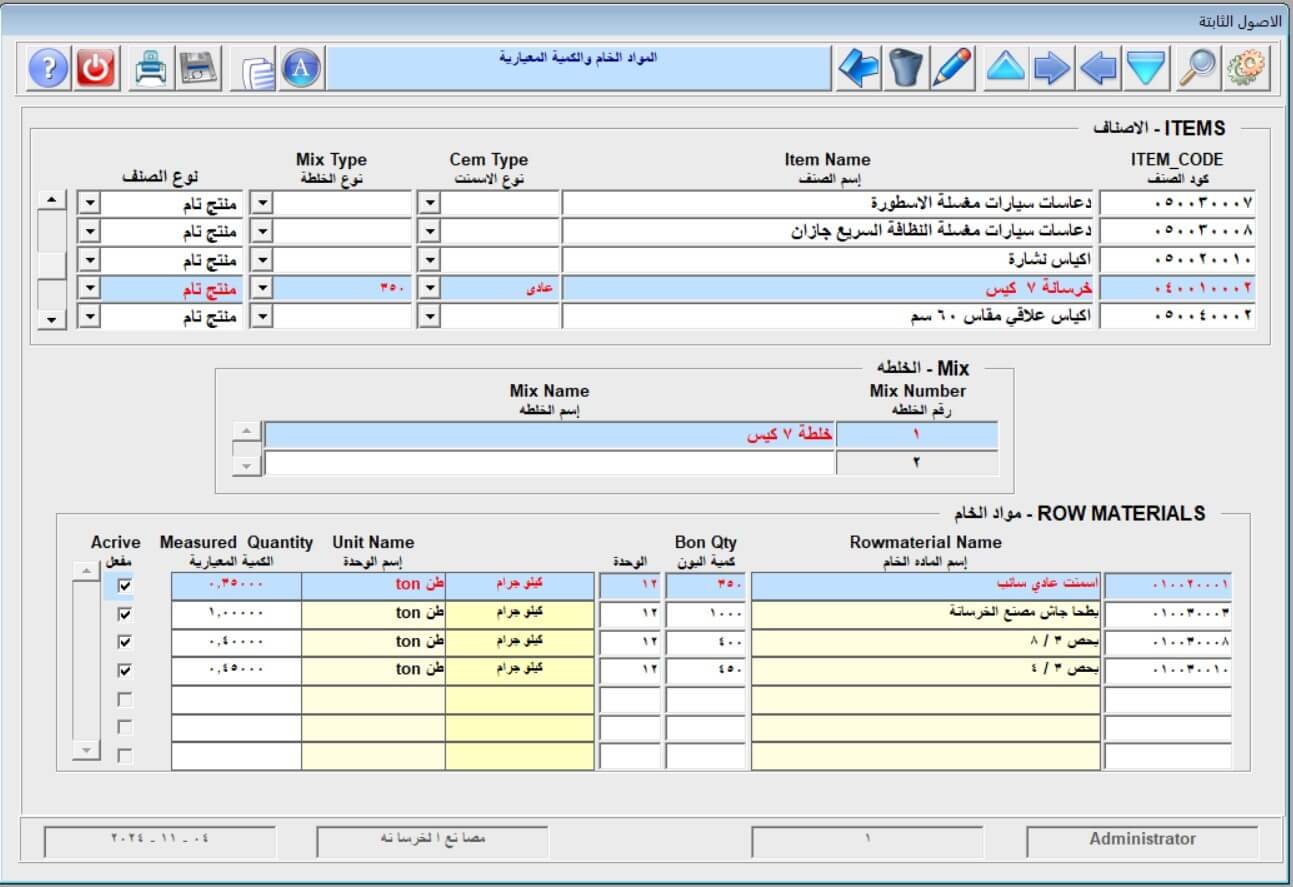Enable the Active checkbox in fifth empty row
Viewport: 1293px width, 887px height.
125,699
